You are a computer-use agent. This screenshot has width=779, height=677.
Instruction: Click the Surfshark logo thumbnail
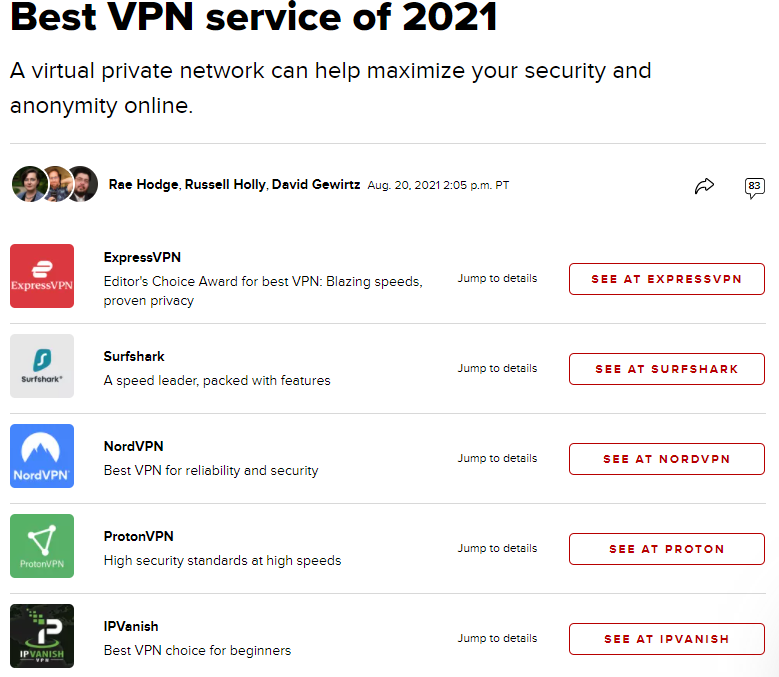(42, 366)
